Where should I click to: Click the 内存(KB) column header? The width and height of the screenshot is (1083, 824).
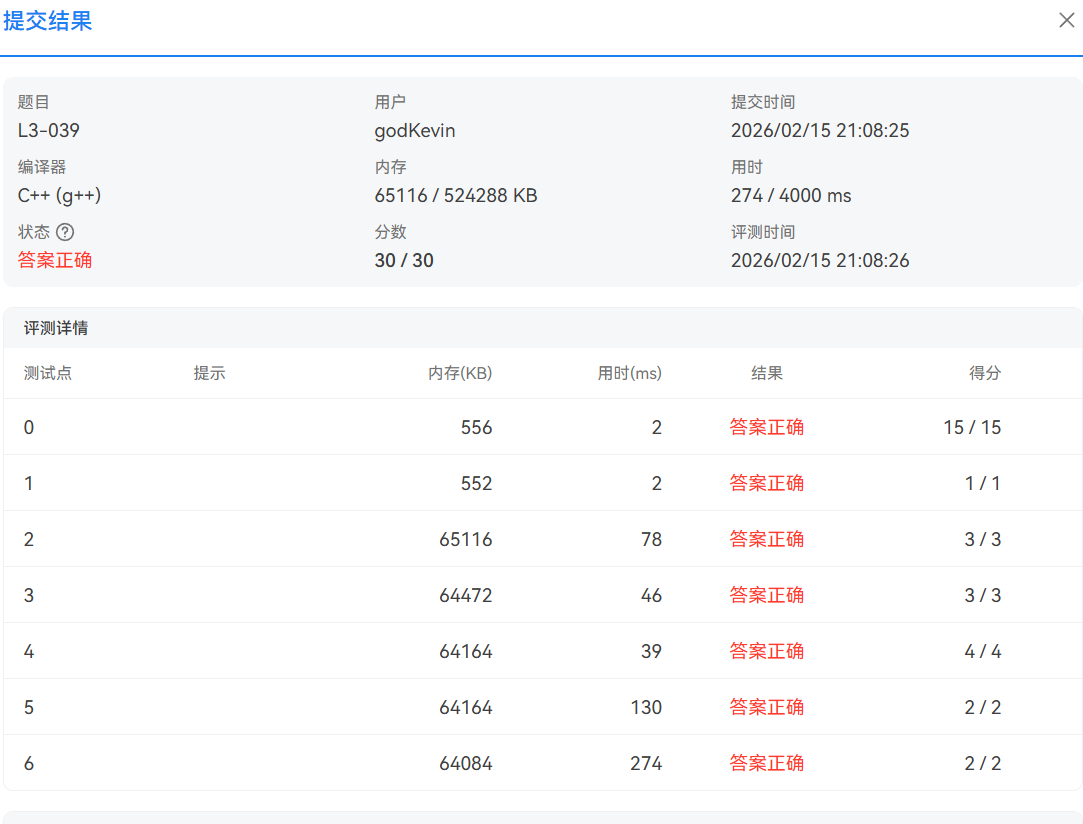pyautogui.click(x=460, y=373)
